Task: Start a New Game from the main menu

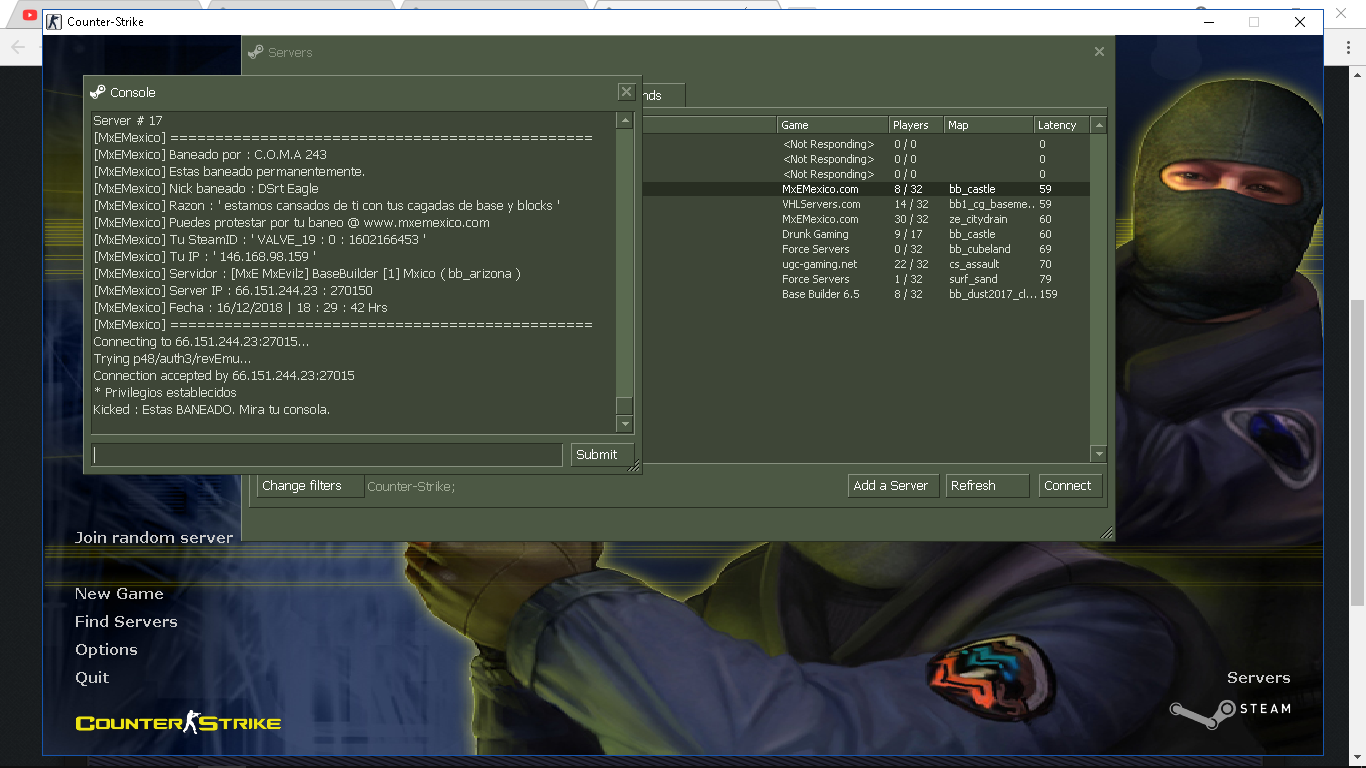Action: (119, 593)
